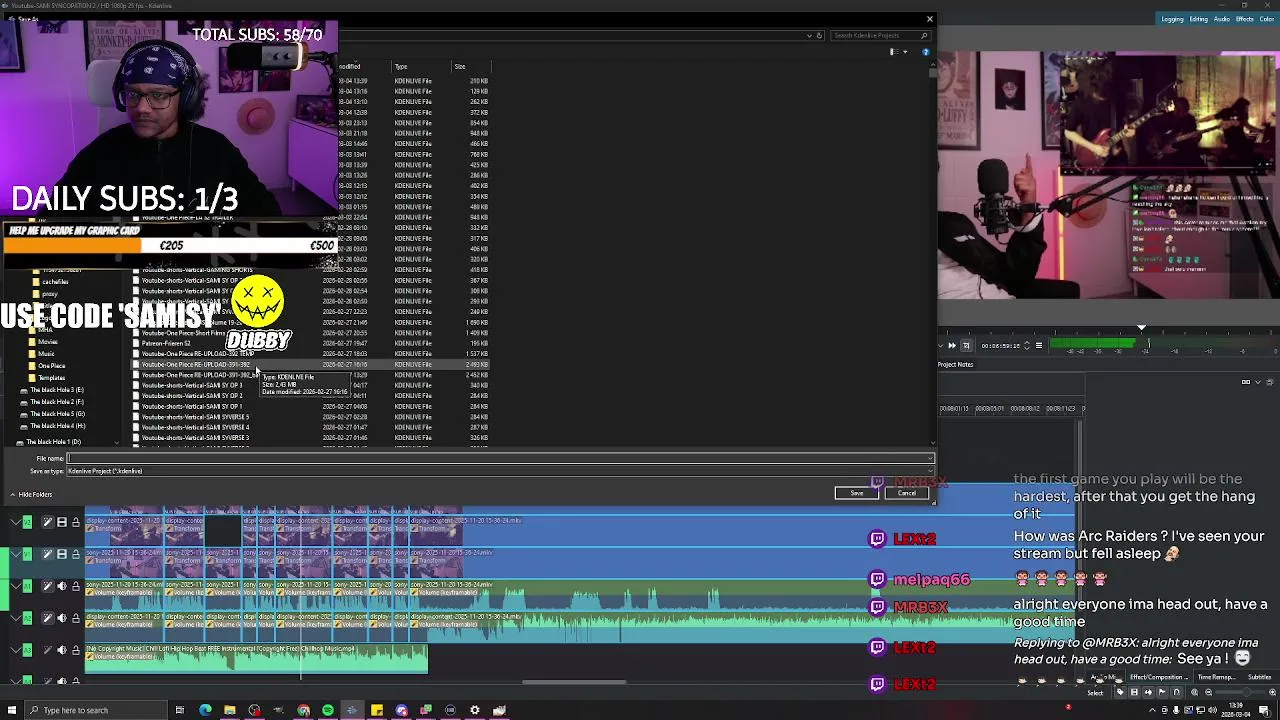Open the address bar history dropdown
This screenshot has width=1280, height=720.
tap(809, 35)
